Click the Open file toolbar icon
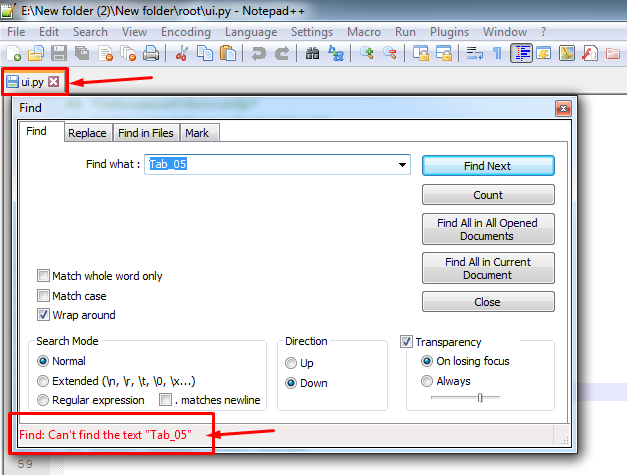Viewport: 627px width, 475px height. click(36, 53)
